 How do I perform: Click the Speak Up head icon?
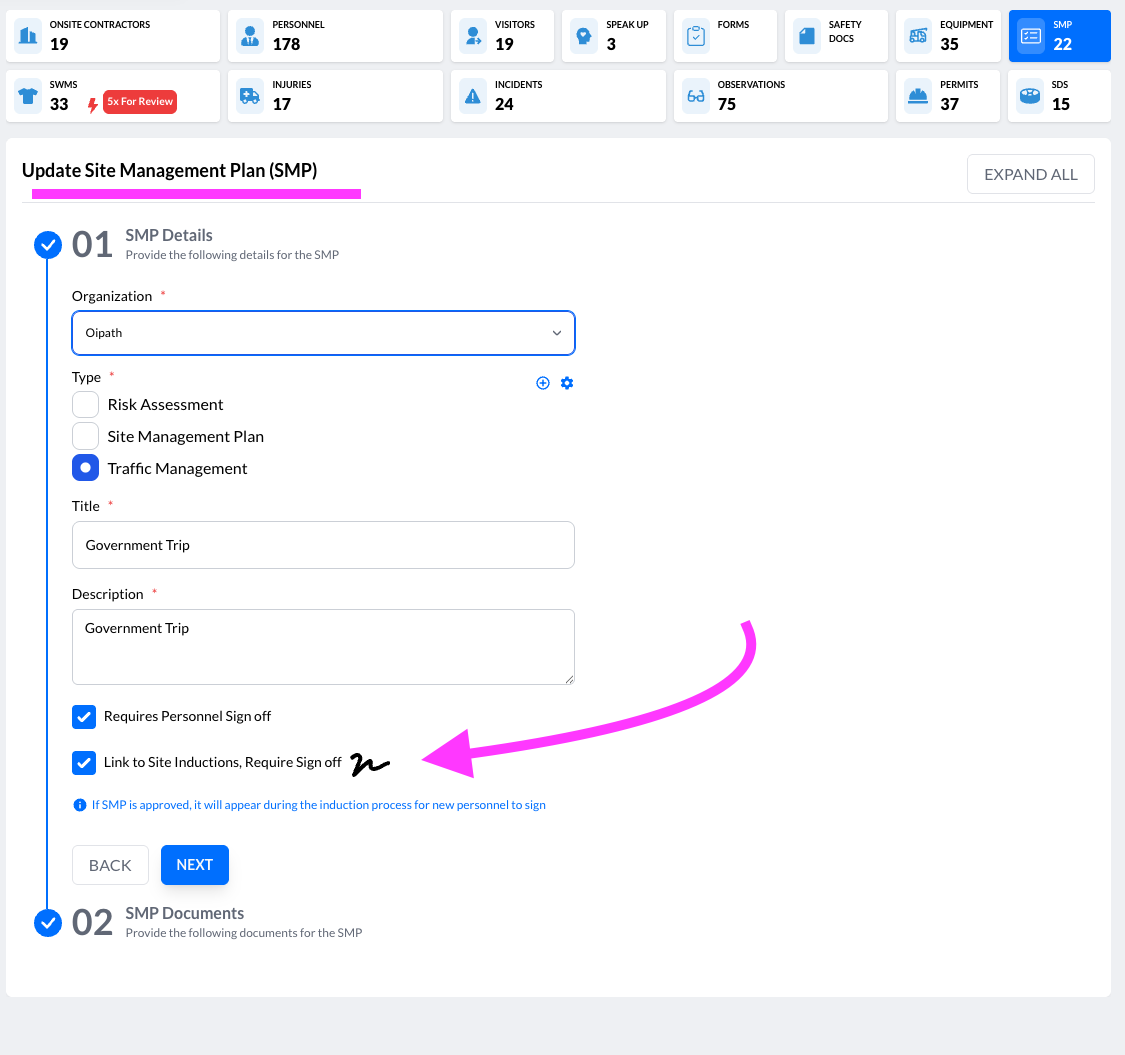(x=583, y=36)
